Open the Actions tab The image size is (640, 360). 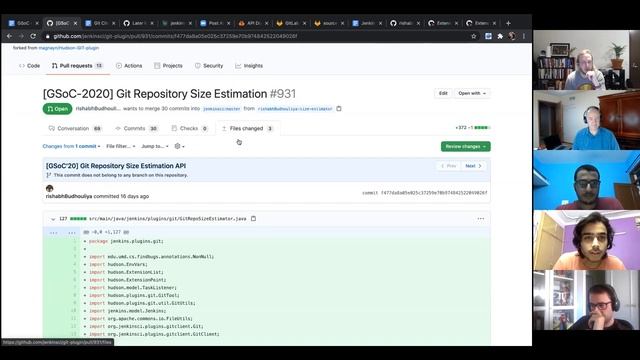[129, 66]
